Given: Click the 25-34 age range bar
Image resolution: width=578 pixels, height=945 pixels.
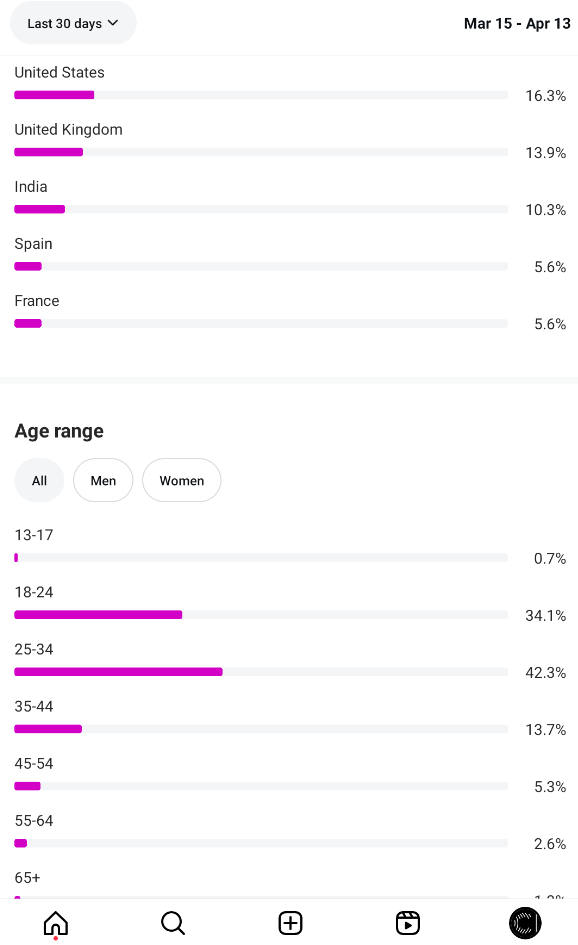Looking at the screenshot, I should [261, 671].
